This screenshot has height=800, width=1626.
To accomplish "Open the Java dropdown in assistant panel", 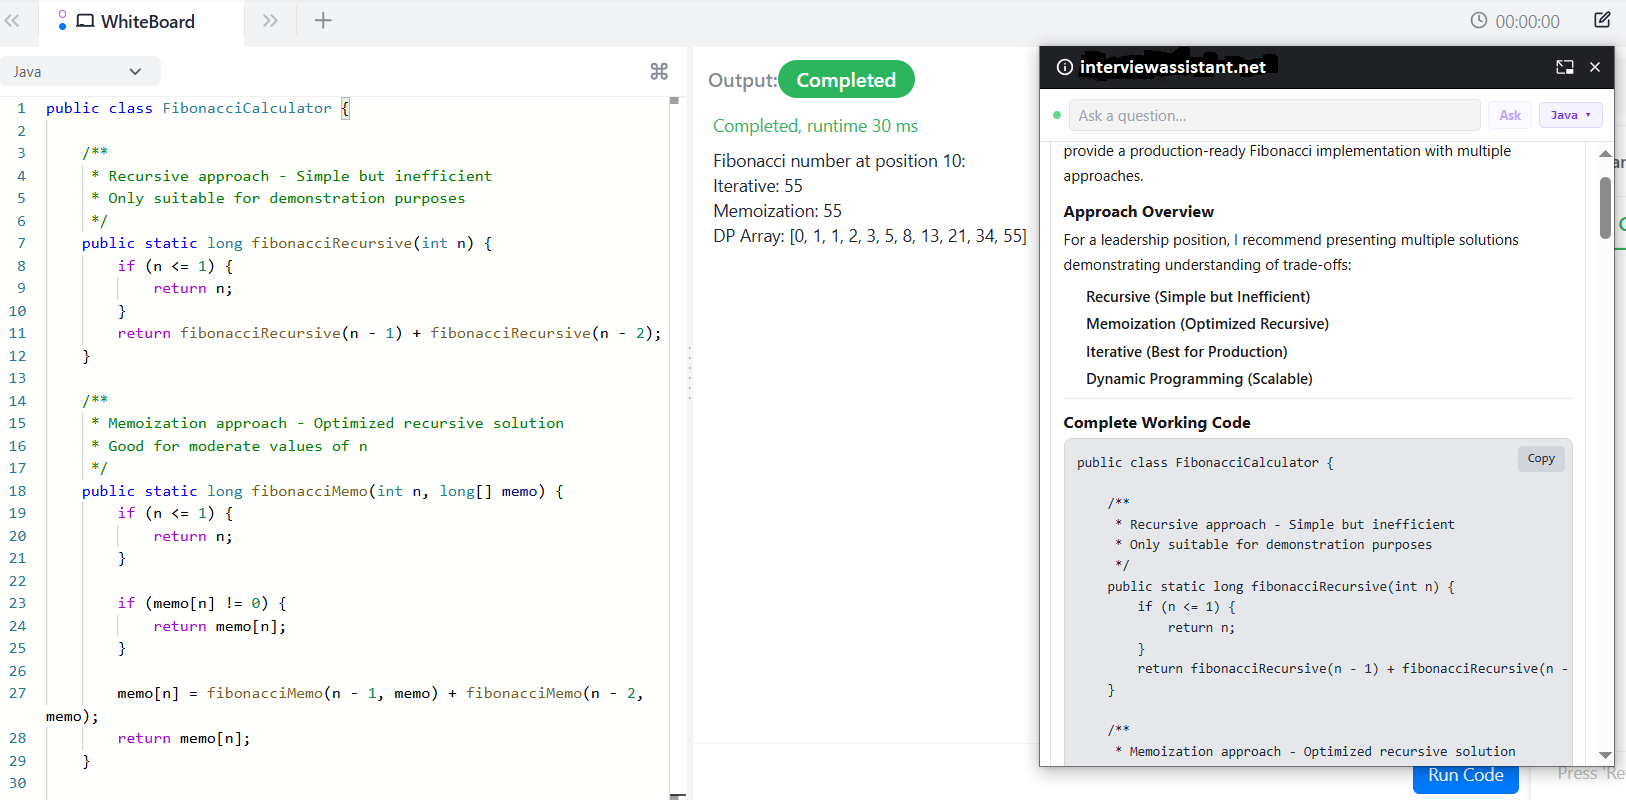I will tap(1571, 115).
